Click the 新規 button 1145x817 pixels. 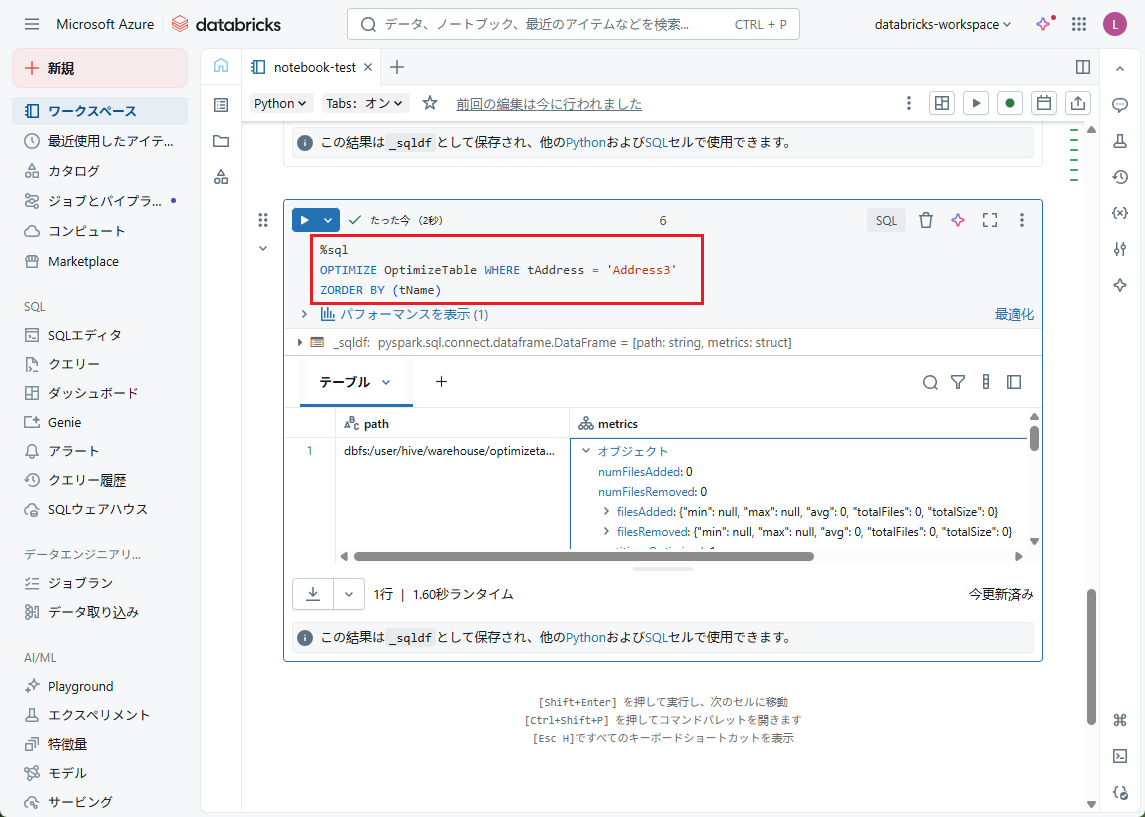pos(100,68)
